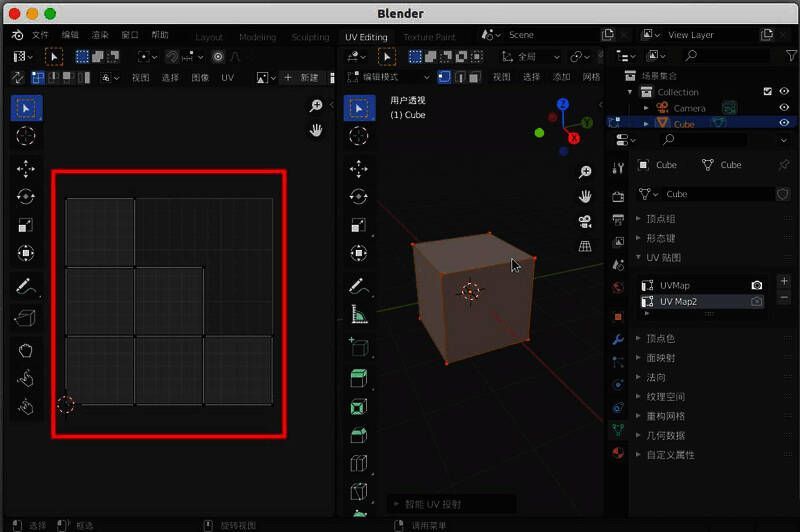
Task: Hide the Camera object in outliner
Action: tap(783, 108)
